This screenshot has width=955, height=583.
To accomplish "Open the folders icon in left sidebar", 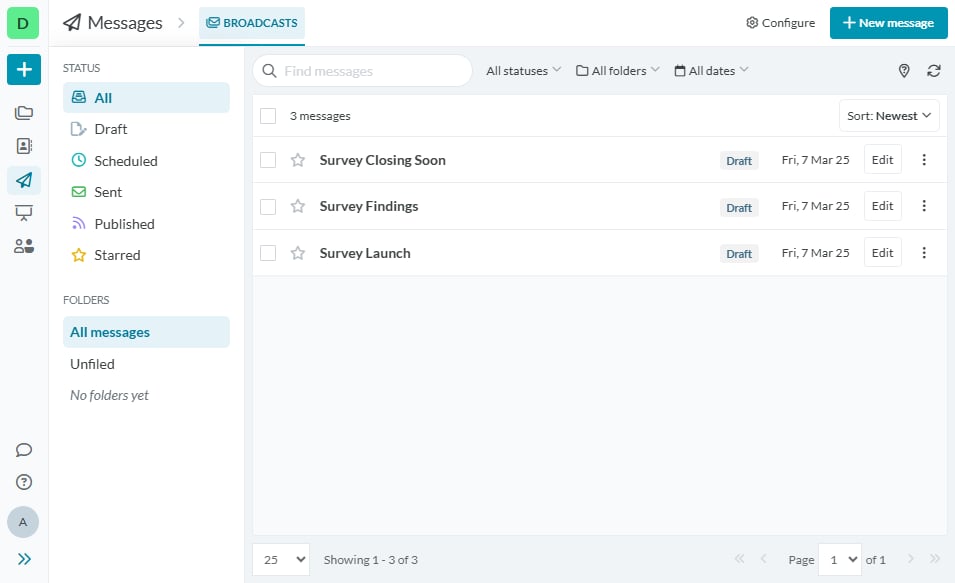I will tap(24, 113).
